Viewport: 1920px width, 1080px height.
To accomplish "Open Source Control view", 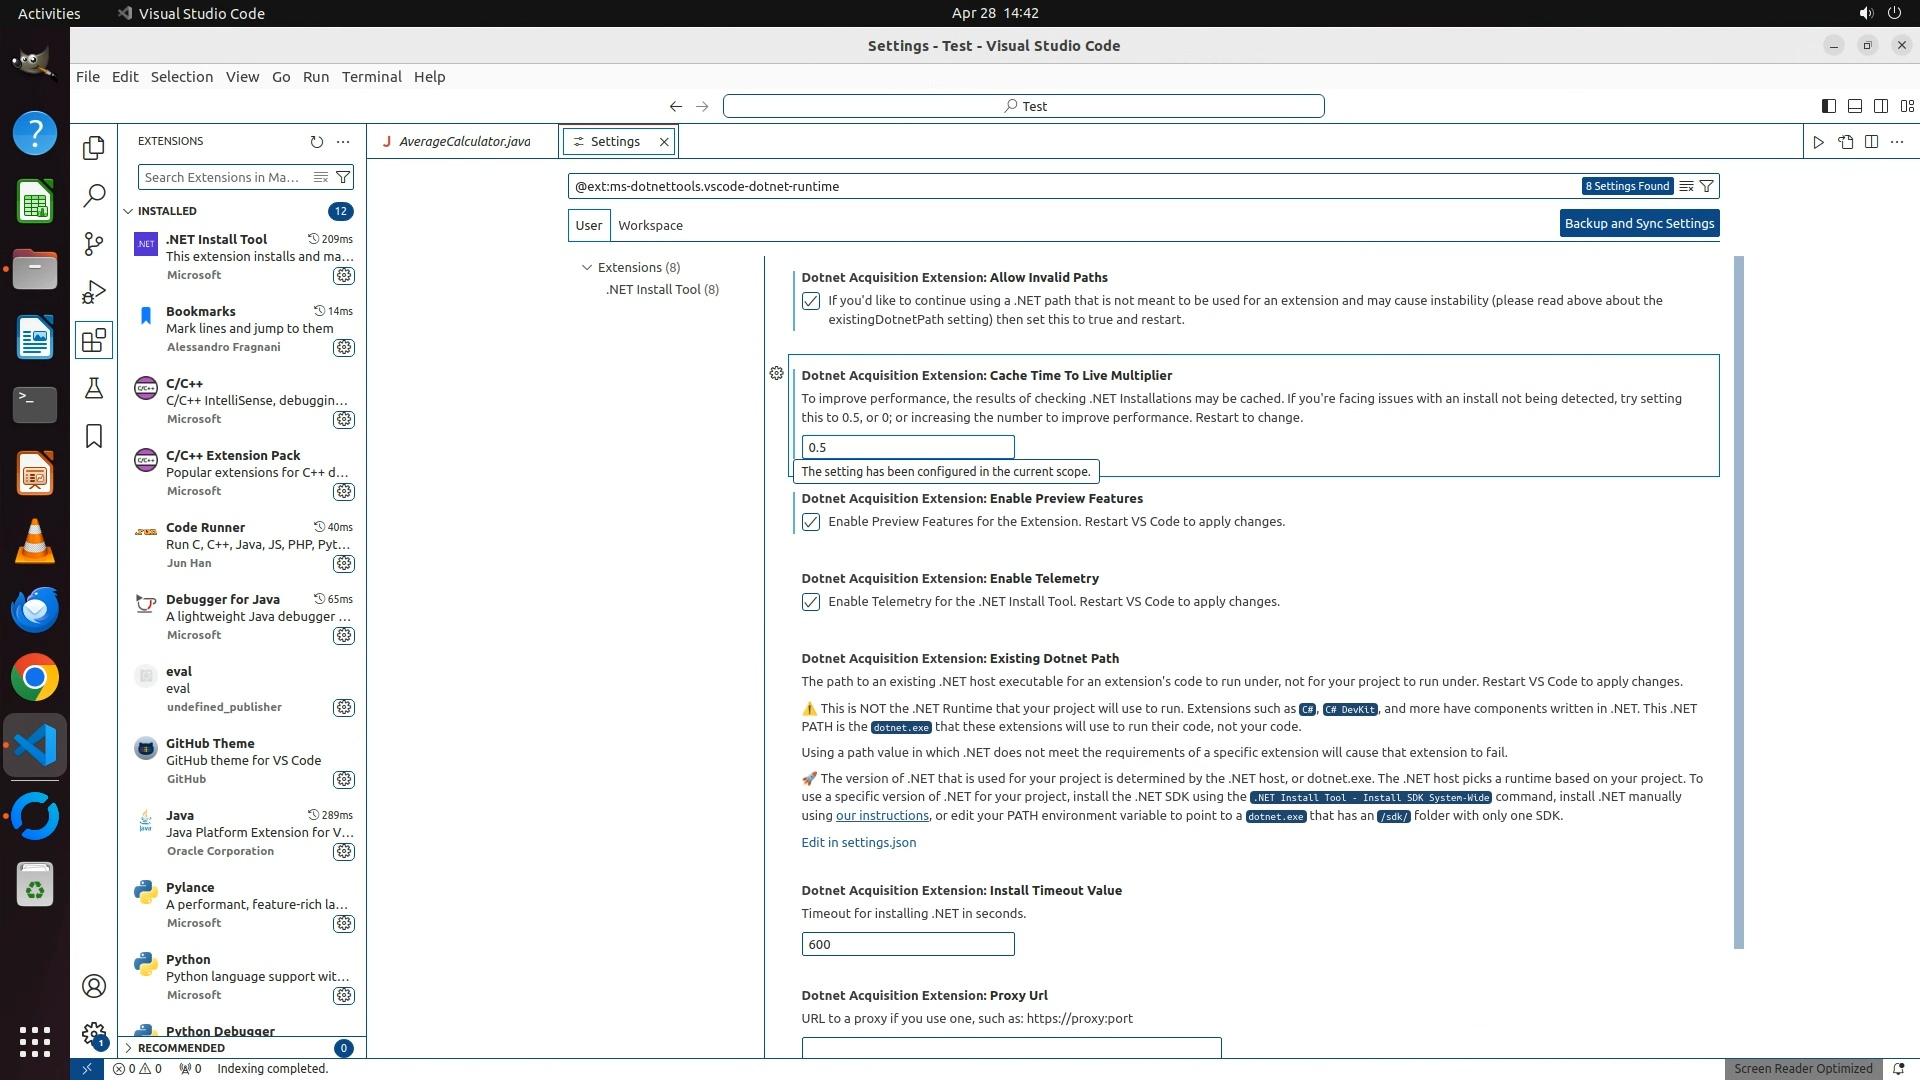I will point(94,244).
